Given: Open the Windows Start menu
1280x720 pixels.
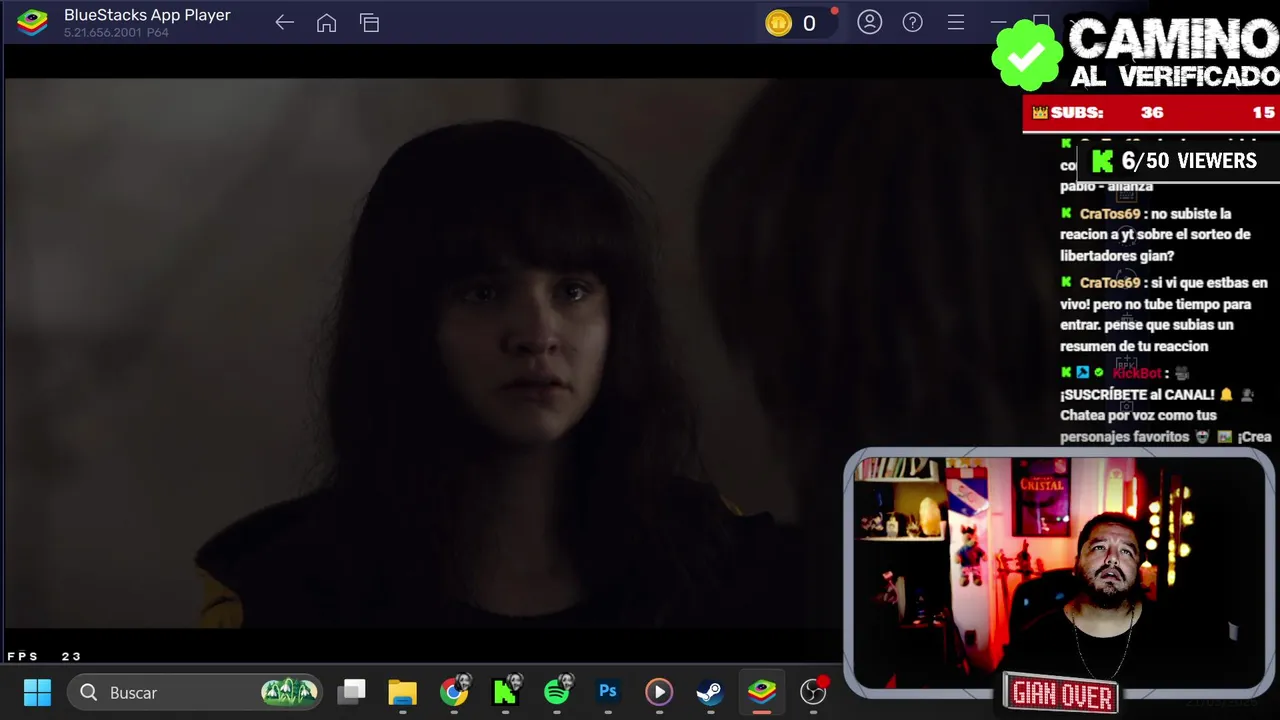Looking at the screenshot, I should coord(37,692).
